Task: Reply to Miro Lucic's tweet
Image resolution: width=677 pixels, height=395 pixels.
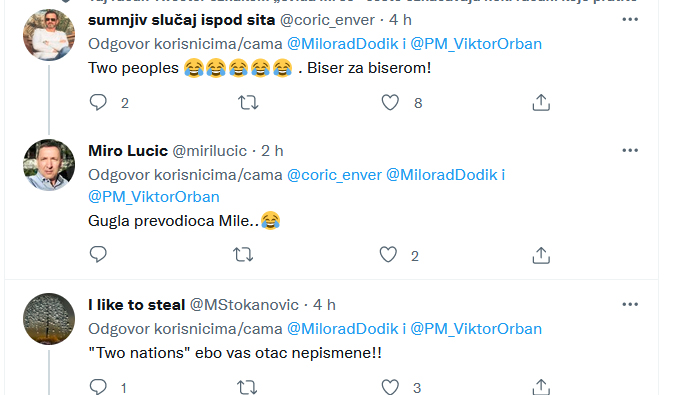Action: [98, 255]
